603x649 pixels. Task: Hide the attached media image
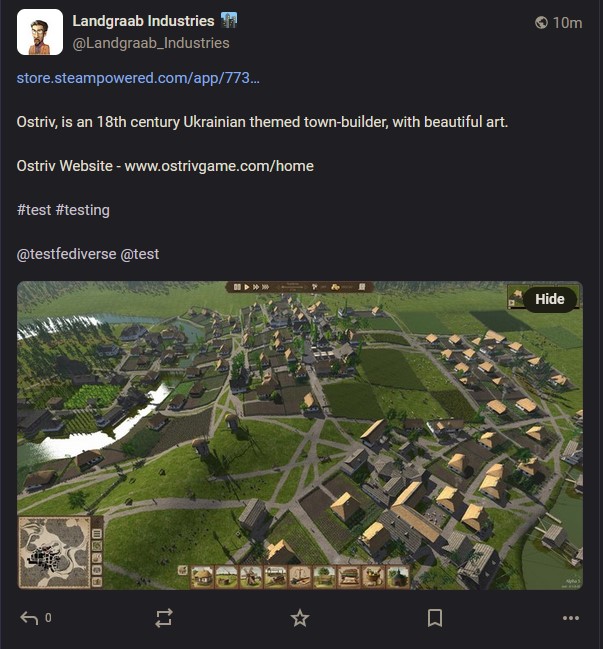tap(550, 299)
